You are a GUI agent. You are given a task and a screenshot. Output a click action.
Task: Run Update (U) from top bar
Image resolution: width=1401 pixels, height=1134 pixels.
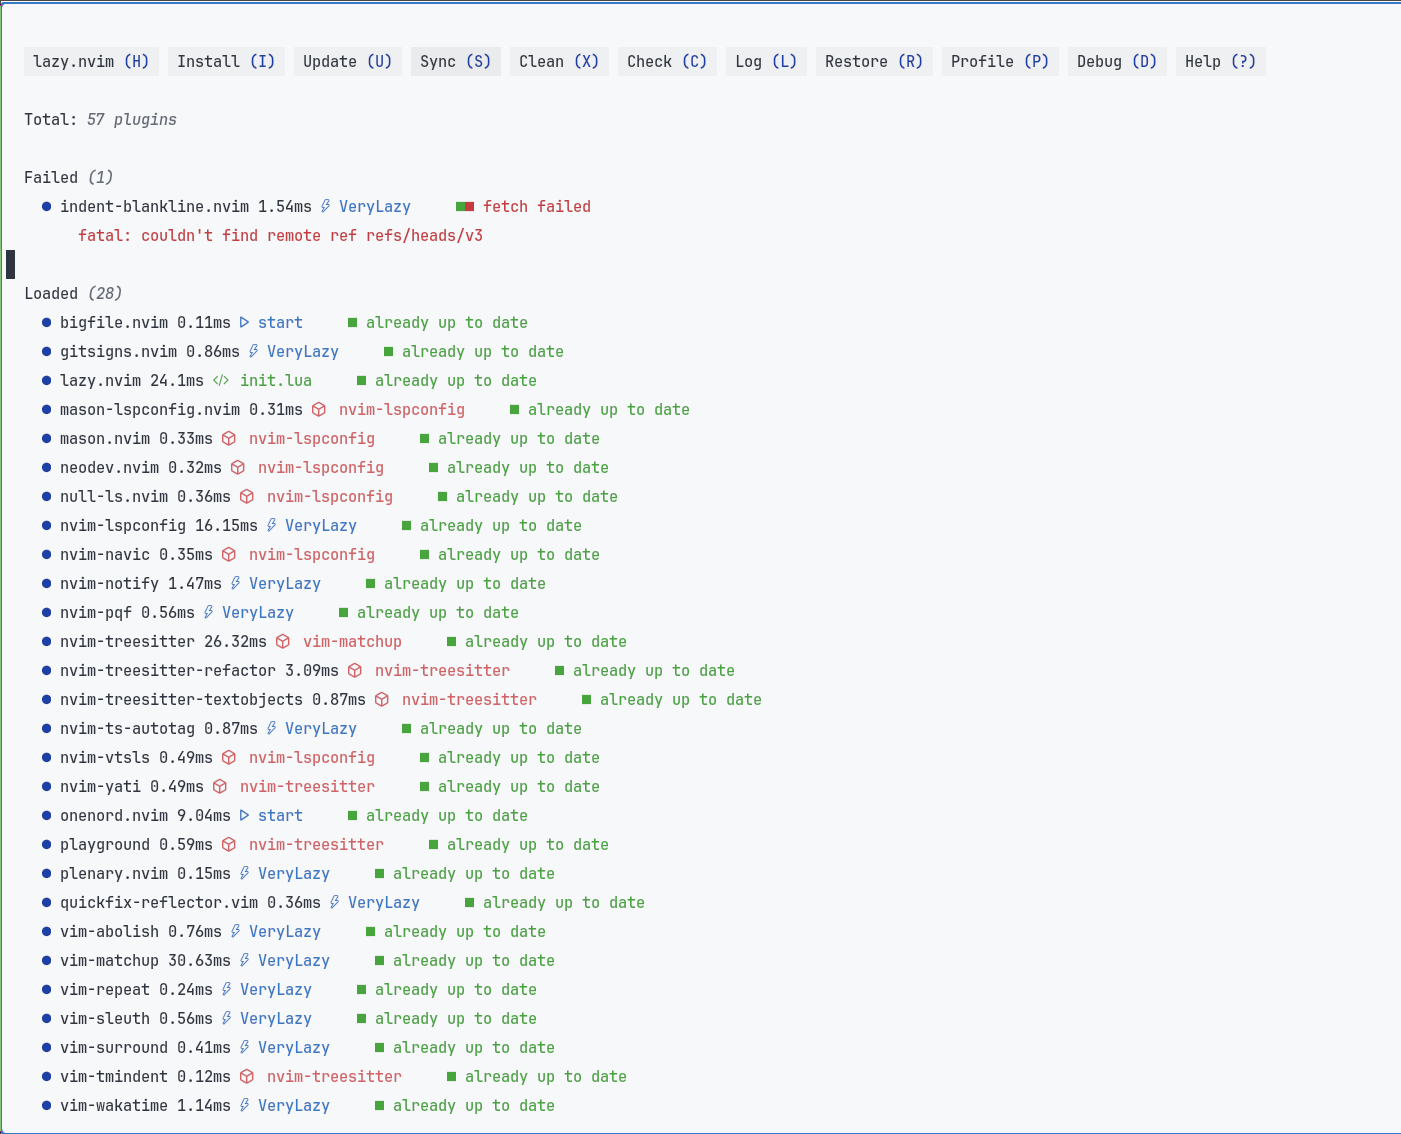pyautogui.click(x=348, y=61)
